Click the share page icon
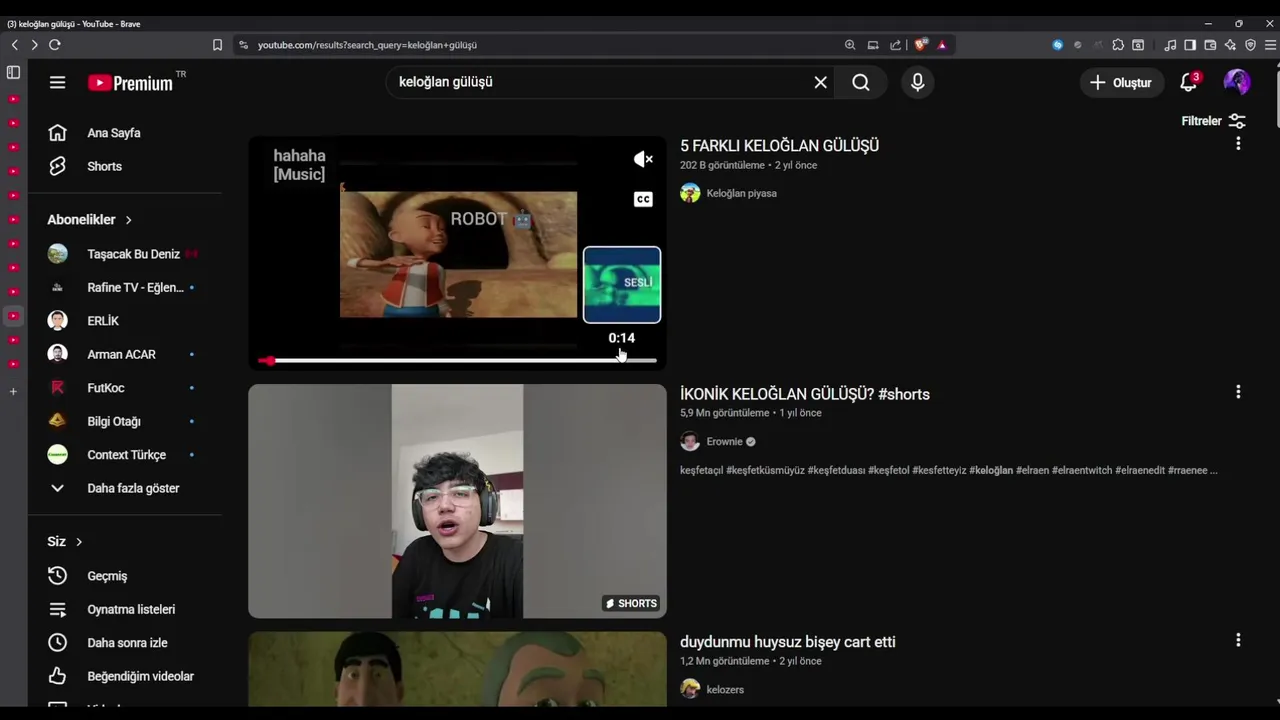 (x=895, y=45)
